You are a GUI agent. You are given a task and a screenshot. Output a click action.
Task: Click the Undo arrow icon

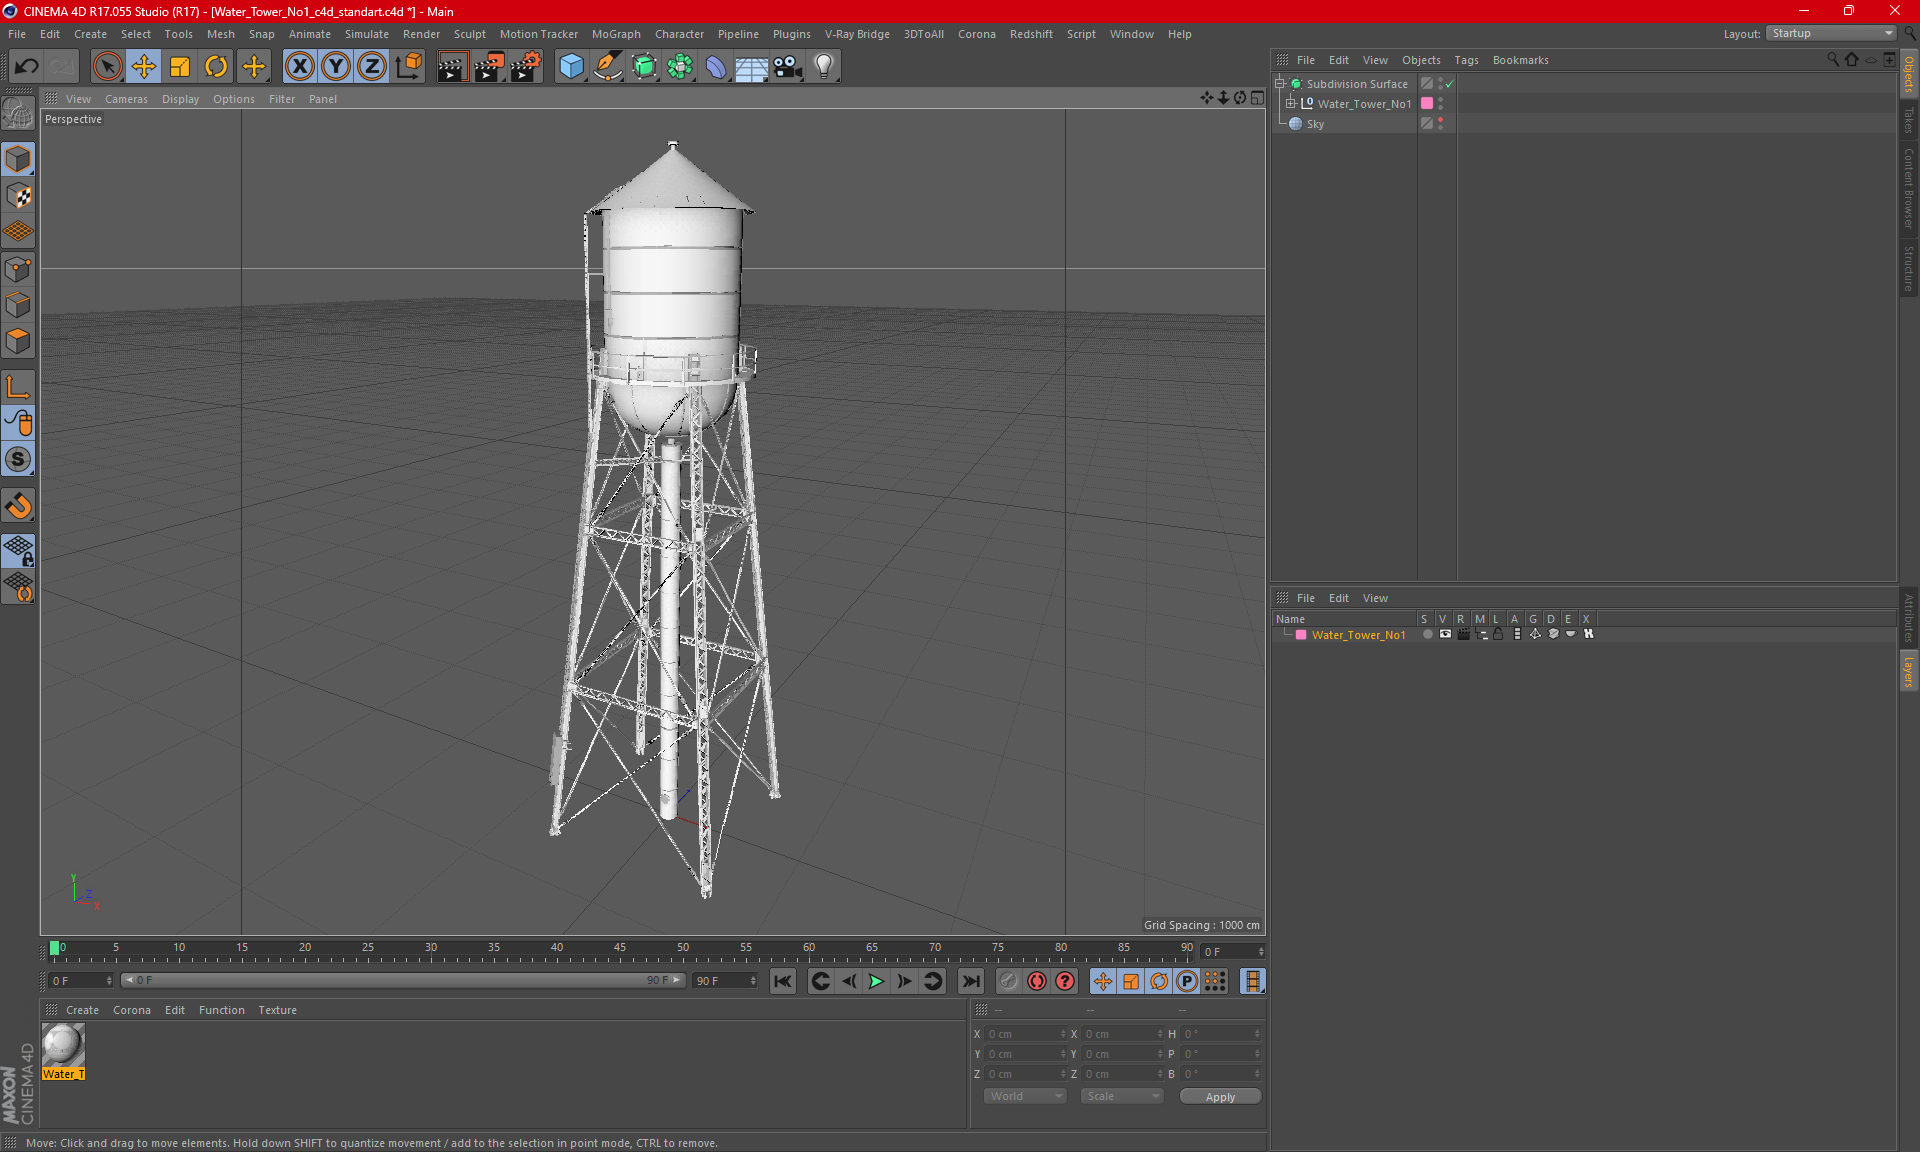(x=27, y=67)
